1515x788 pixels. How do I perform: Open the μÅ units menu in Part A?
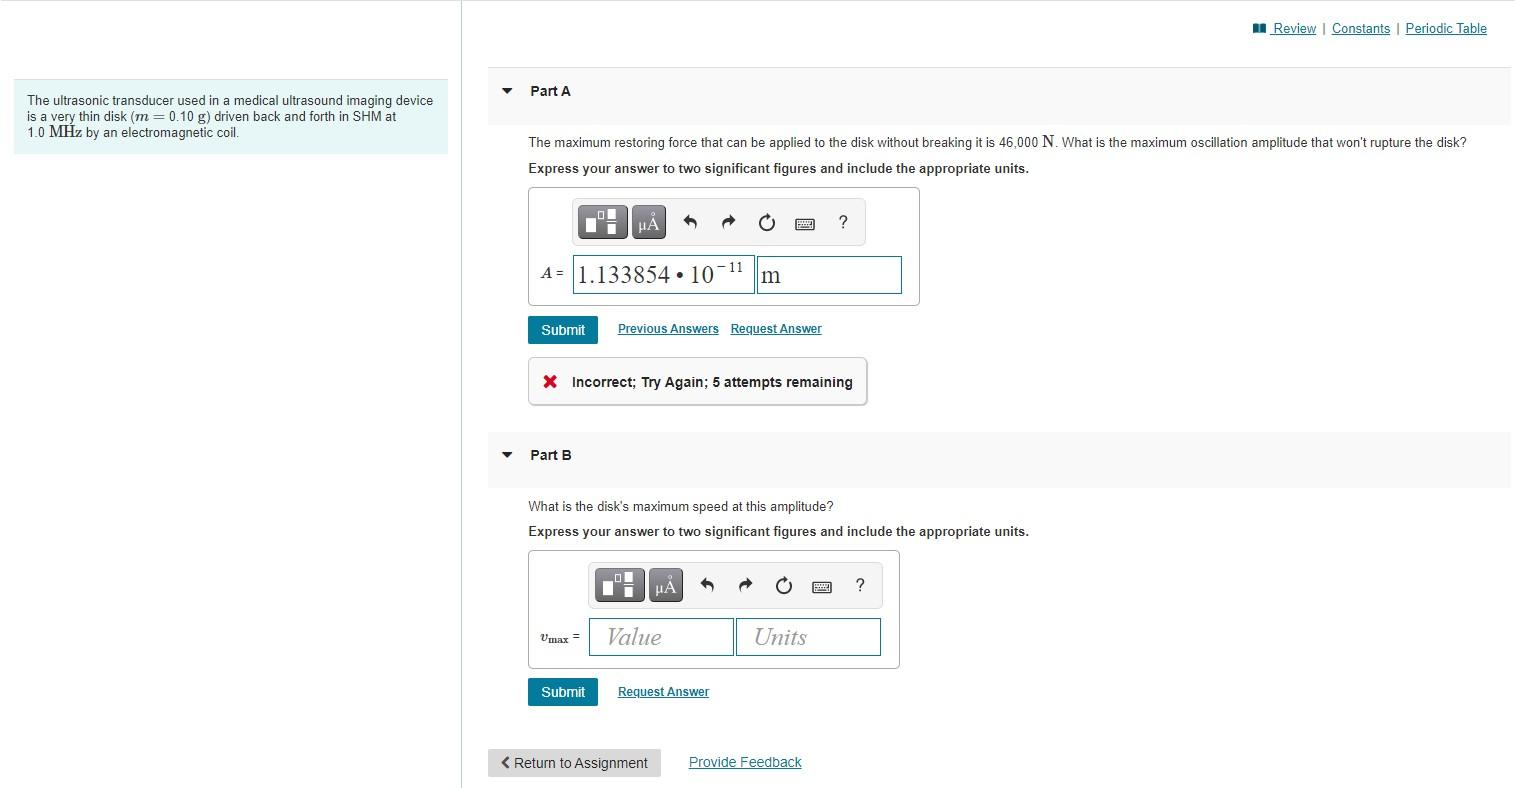(x=648, y=222)
